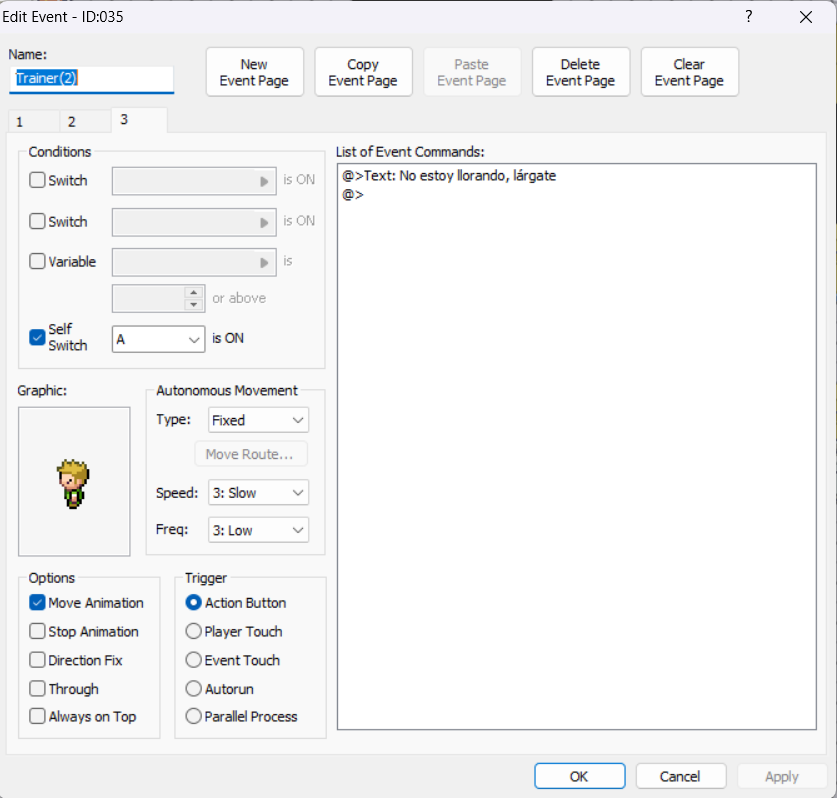Enable the first Switch condition checkbox

point(38,181)
